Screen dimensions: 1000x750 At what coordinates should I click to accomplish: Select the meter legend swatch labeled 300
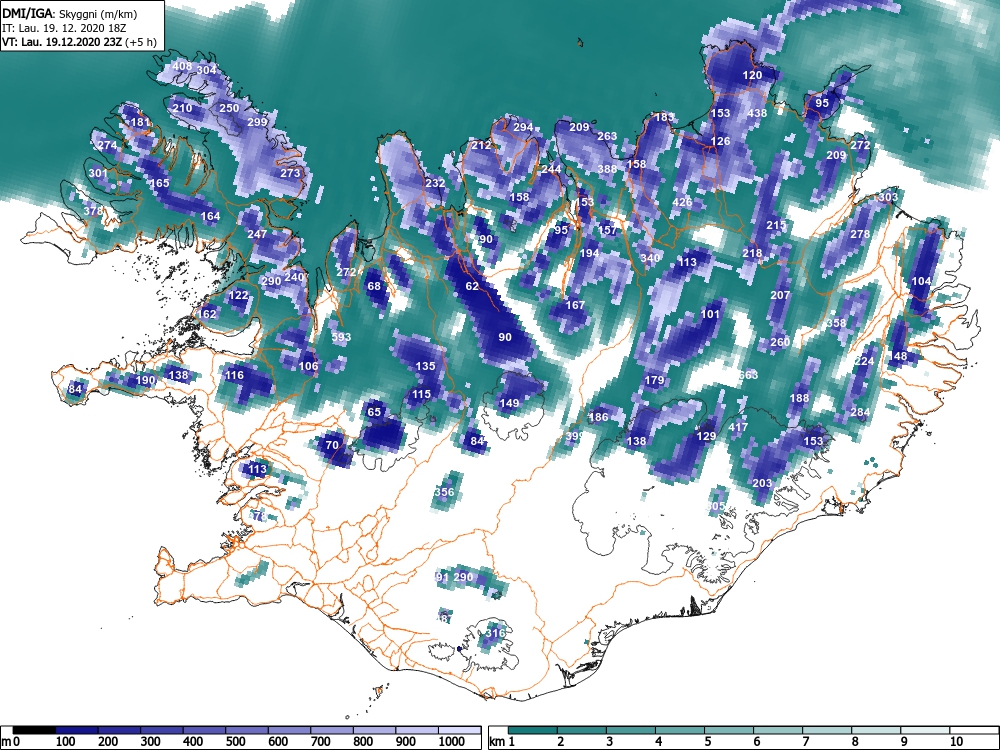coord(162,730)
